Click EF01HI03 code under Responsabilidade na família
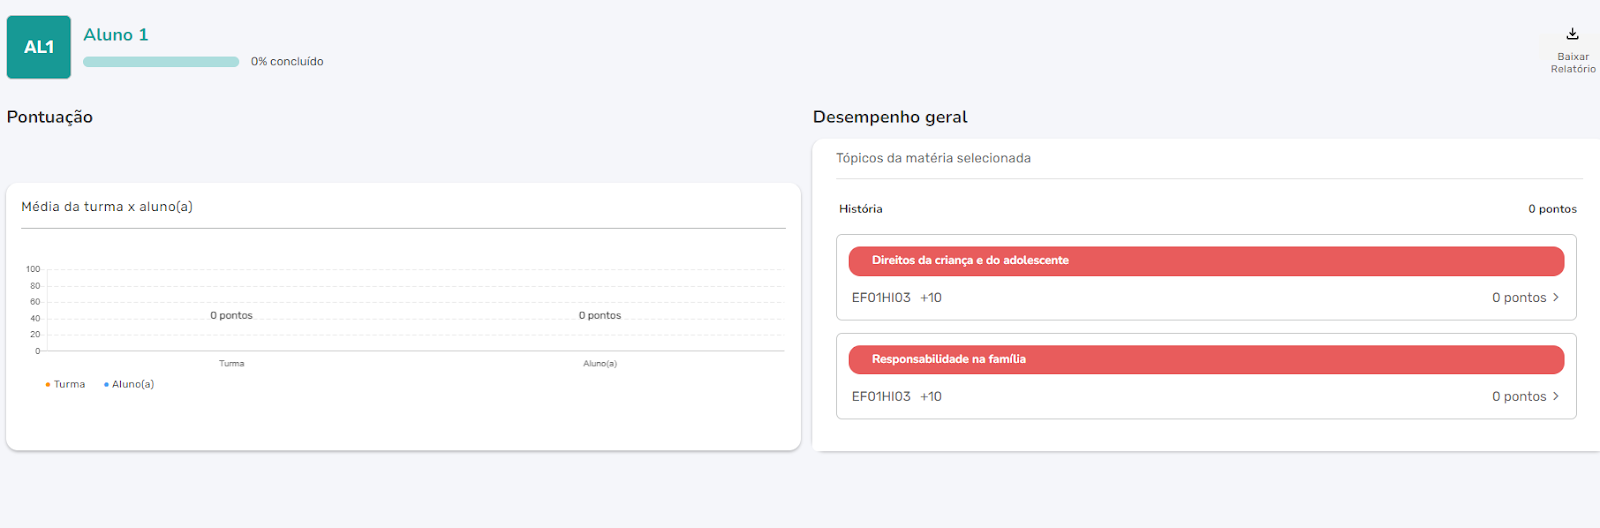 (881, 397)
